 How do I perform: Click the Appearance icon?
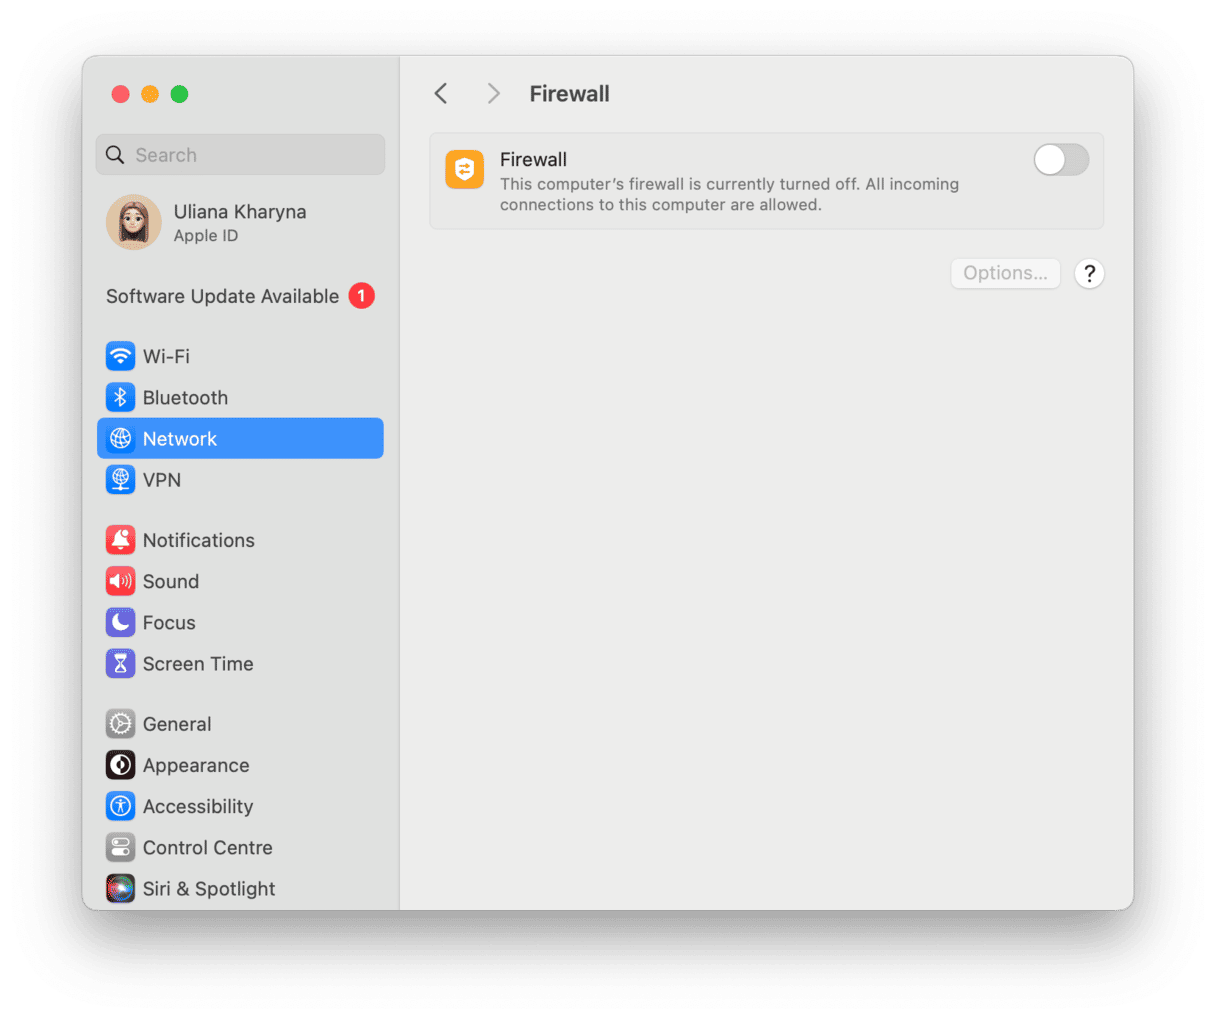click(x=121, y=765)
